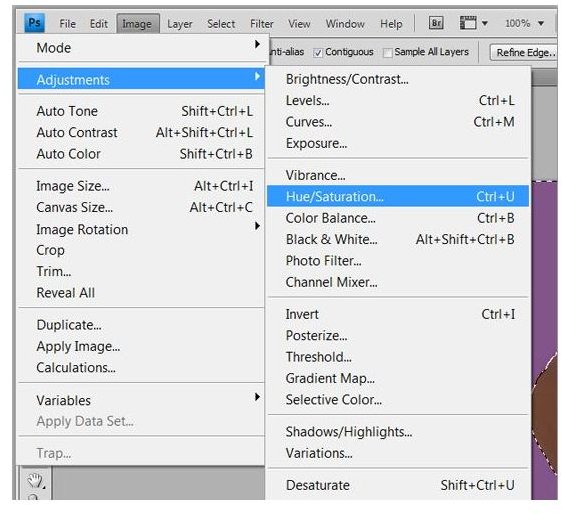The width and height of the screenshot is (562, 514).
Task: Select the Trim menu entry
Action: click(142, 271)
